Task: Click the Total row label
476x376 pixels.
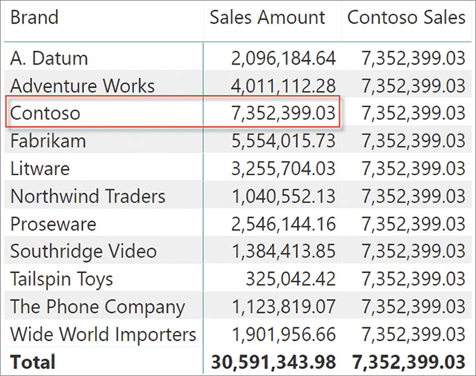Action: [x=33, y=362]
